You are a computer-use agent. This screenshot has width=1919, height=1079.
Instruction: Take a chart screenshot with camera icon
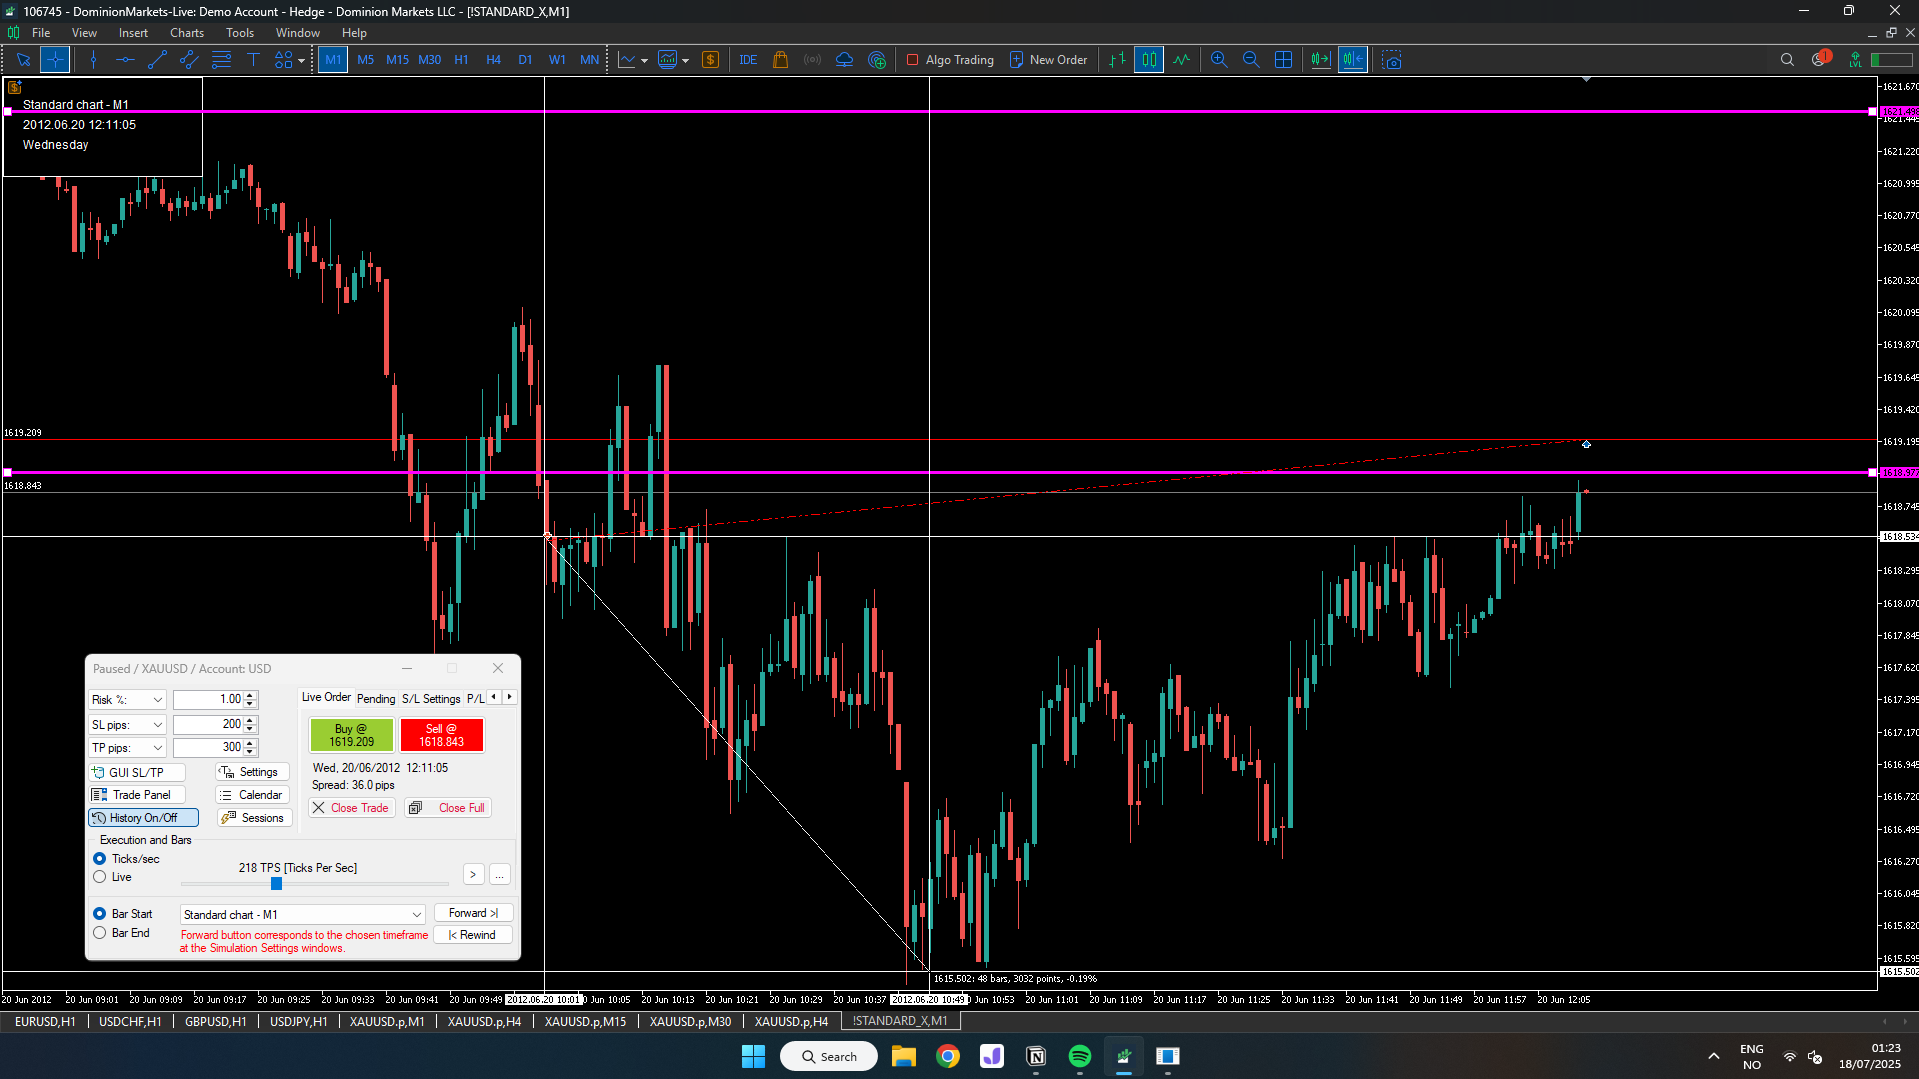(1392, 60)
